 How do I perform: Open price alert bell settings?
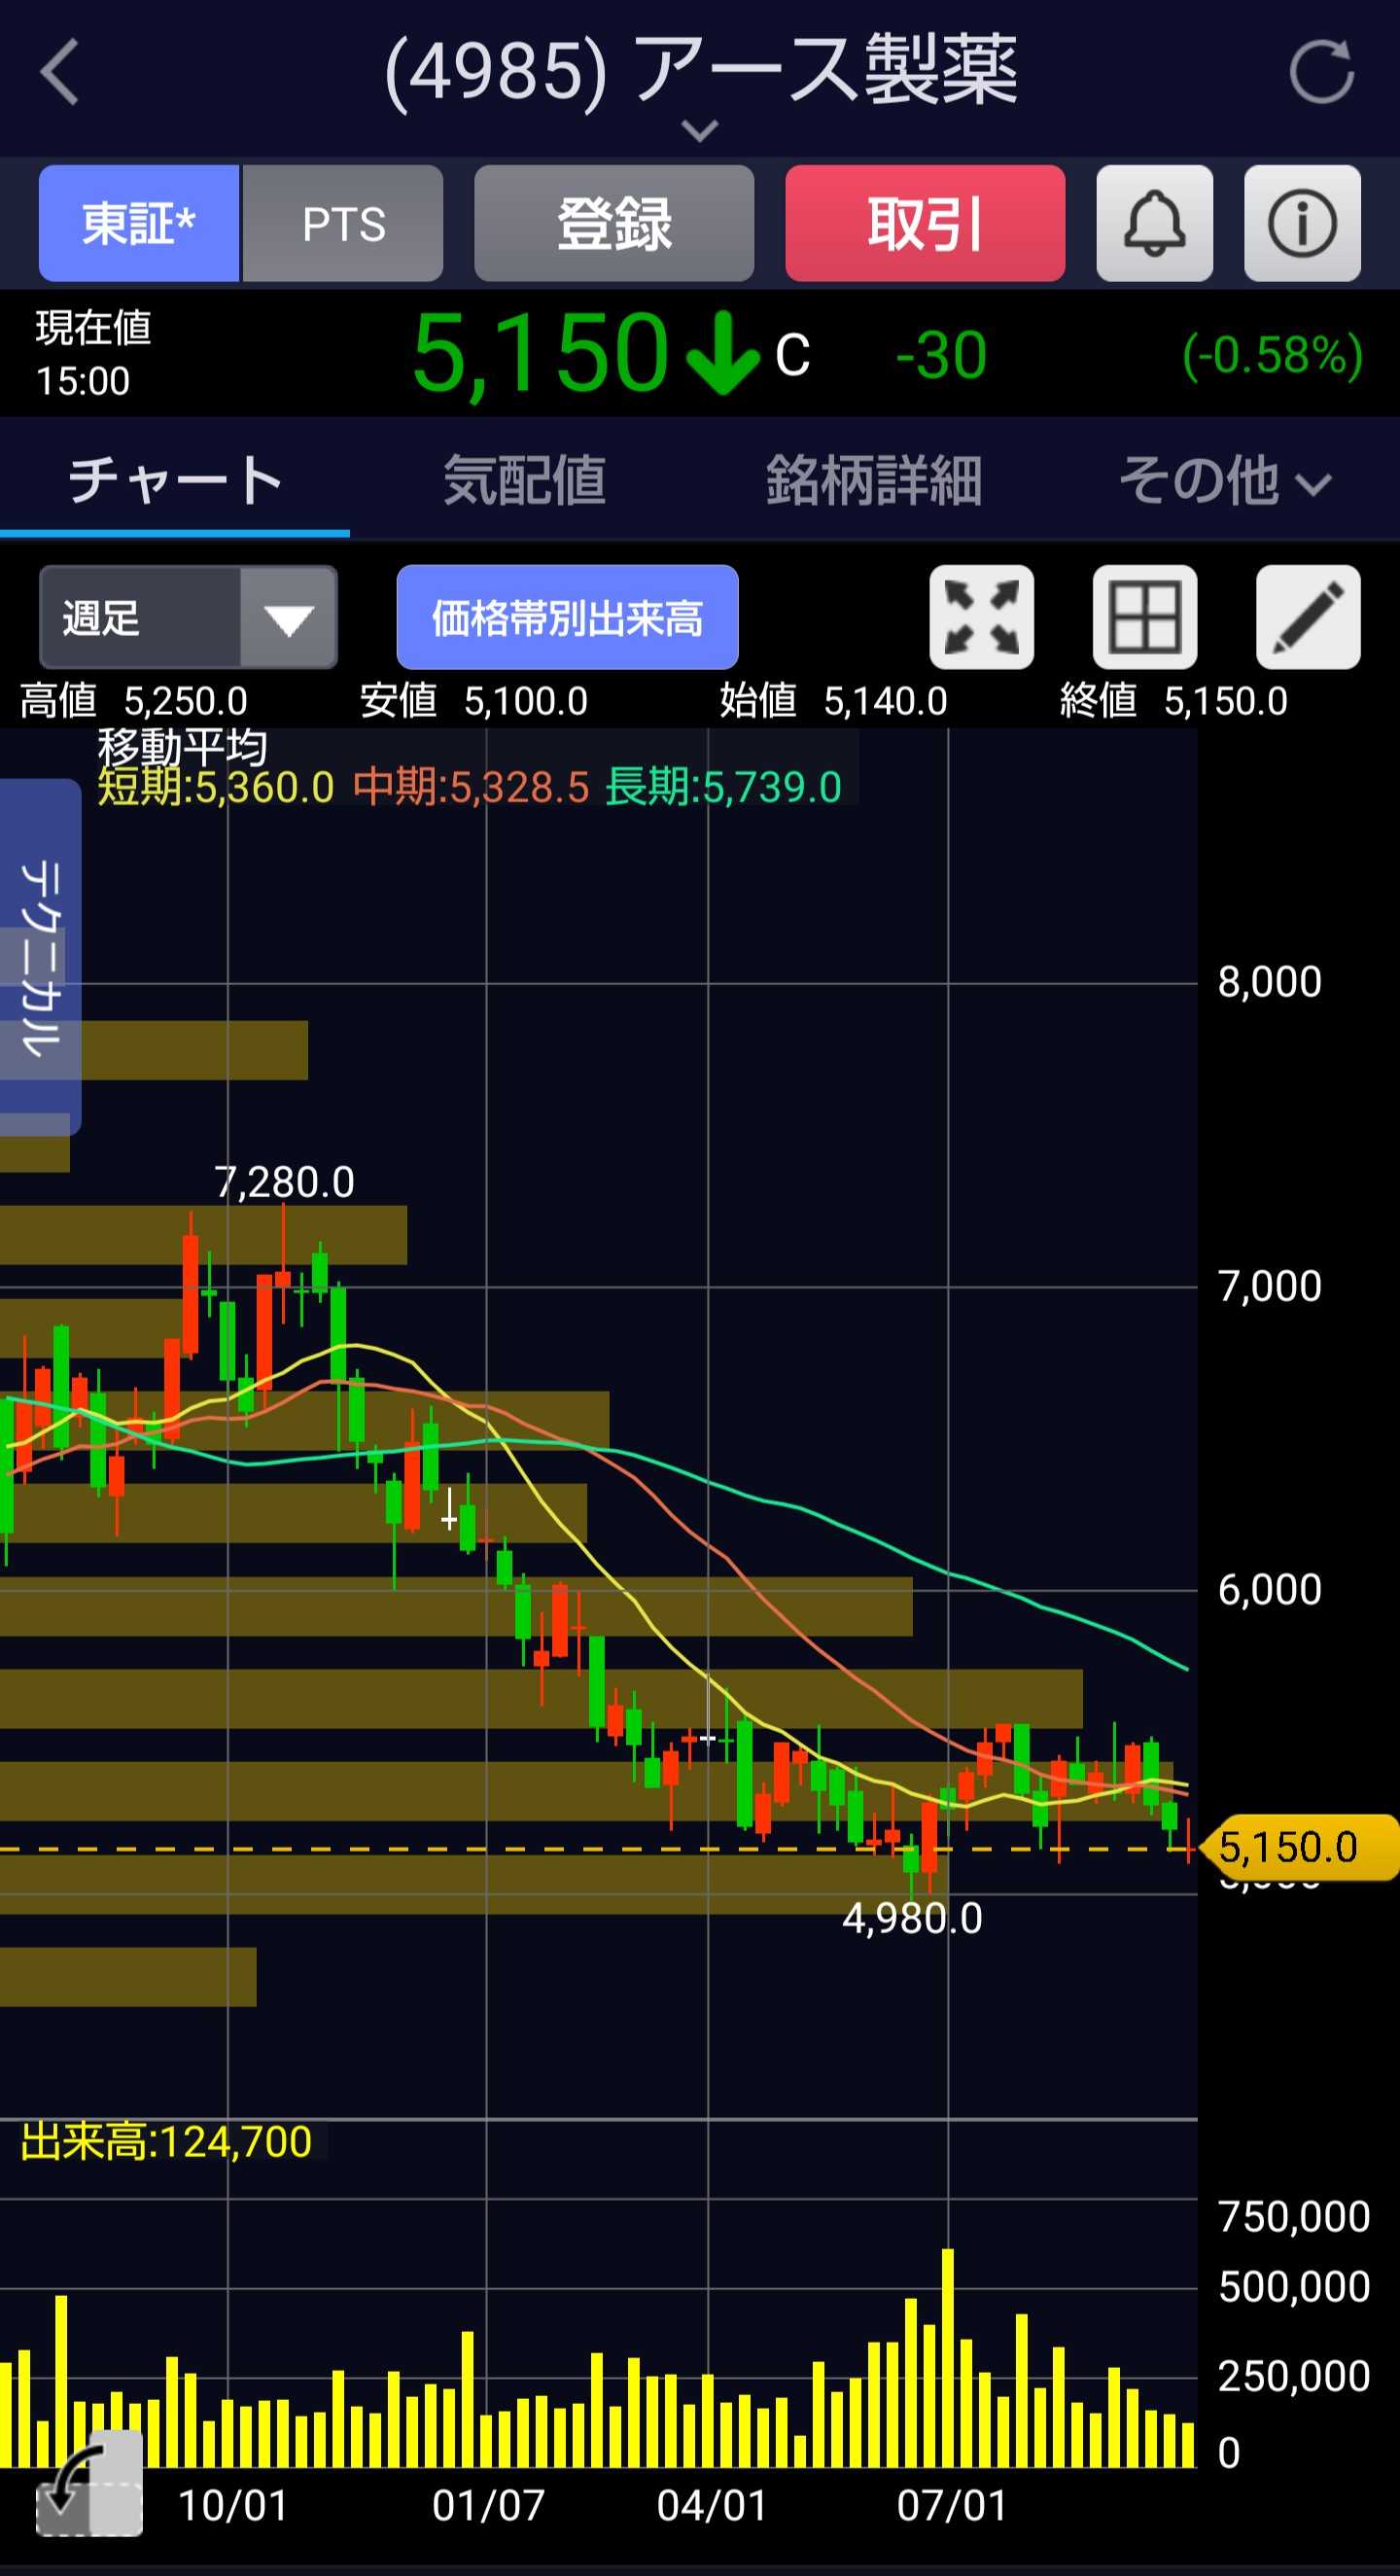tap(1155, 223)
